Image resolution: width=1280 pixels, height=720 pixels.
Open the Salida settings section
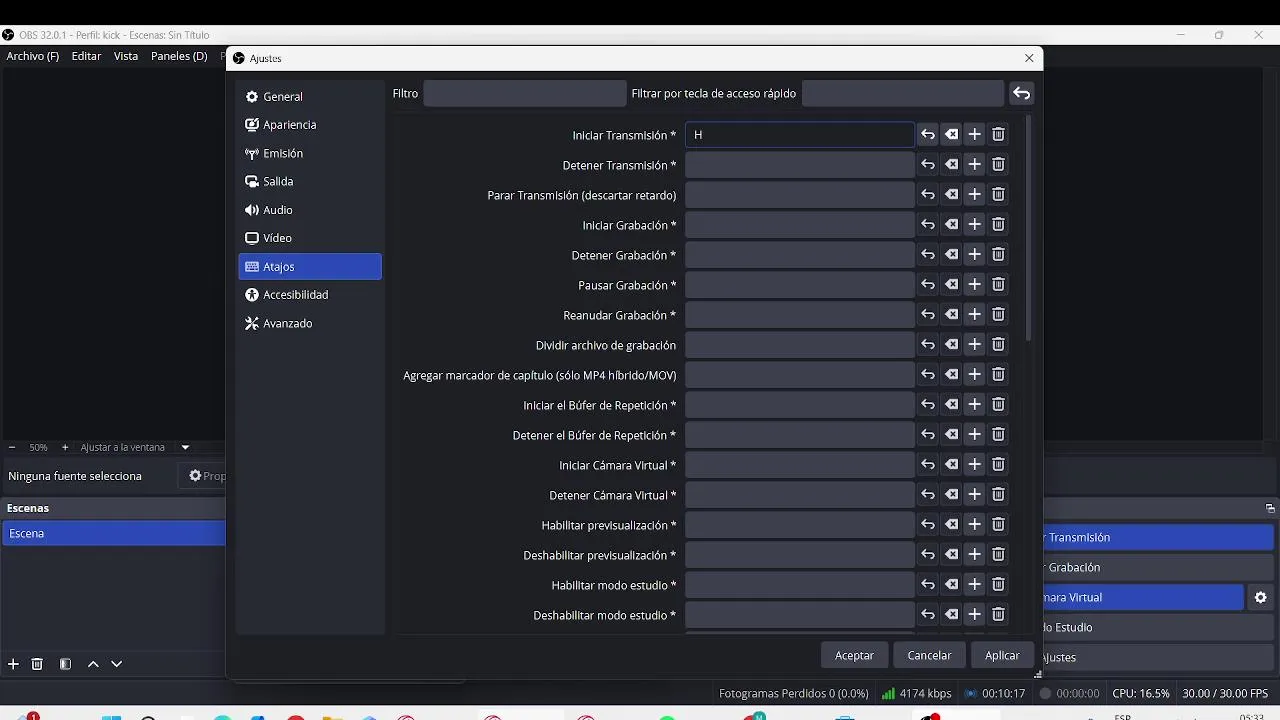click(310, 181)
